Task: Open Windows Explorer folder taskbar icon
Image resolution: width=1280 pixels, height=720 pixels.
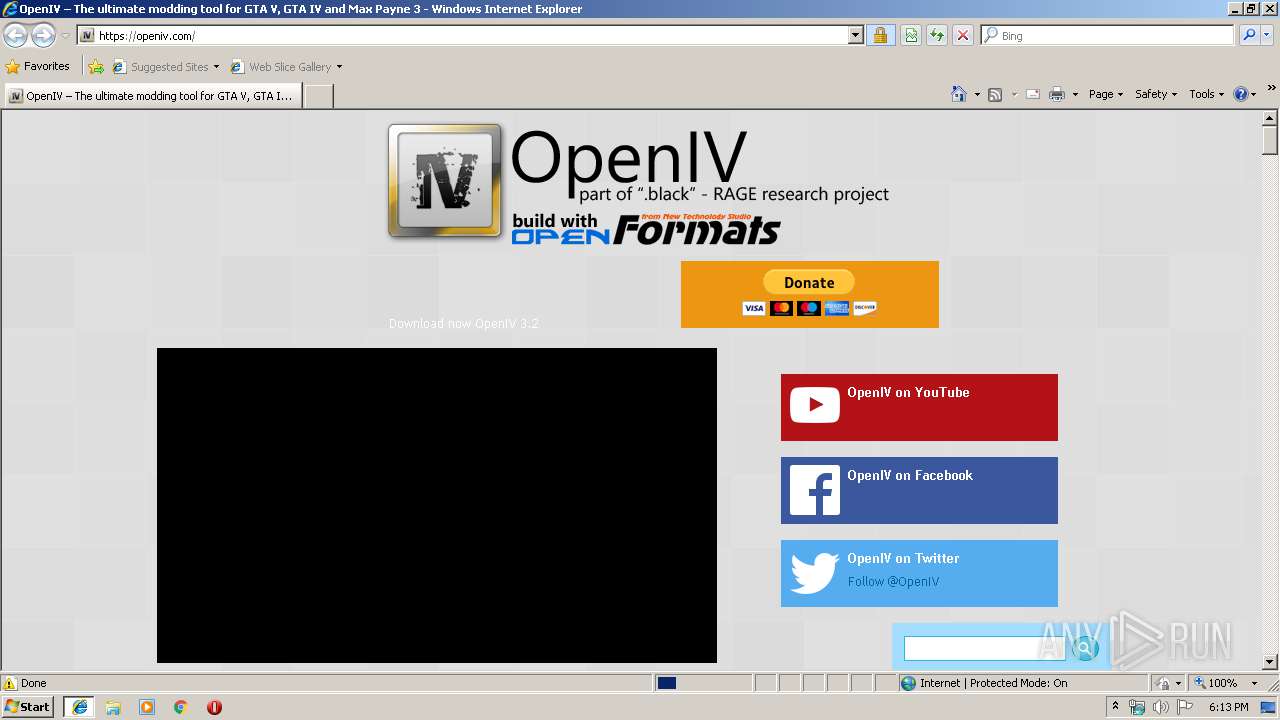Action: pos(113,707)
